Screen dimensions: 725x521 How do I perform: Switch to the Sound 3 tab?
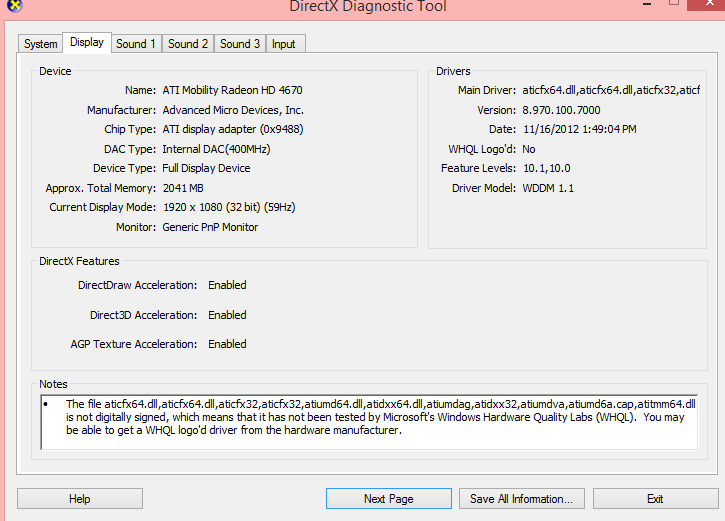coord(240,44)
